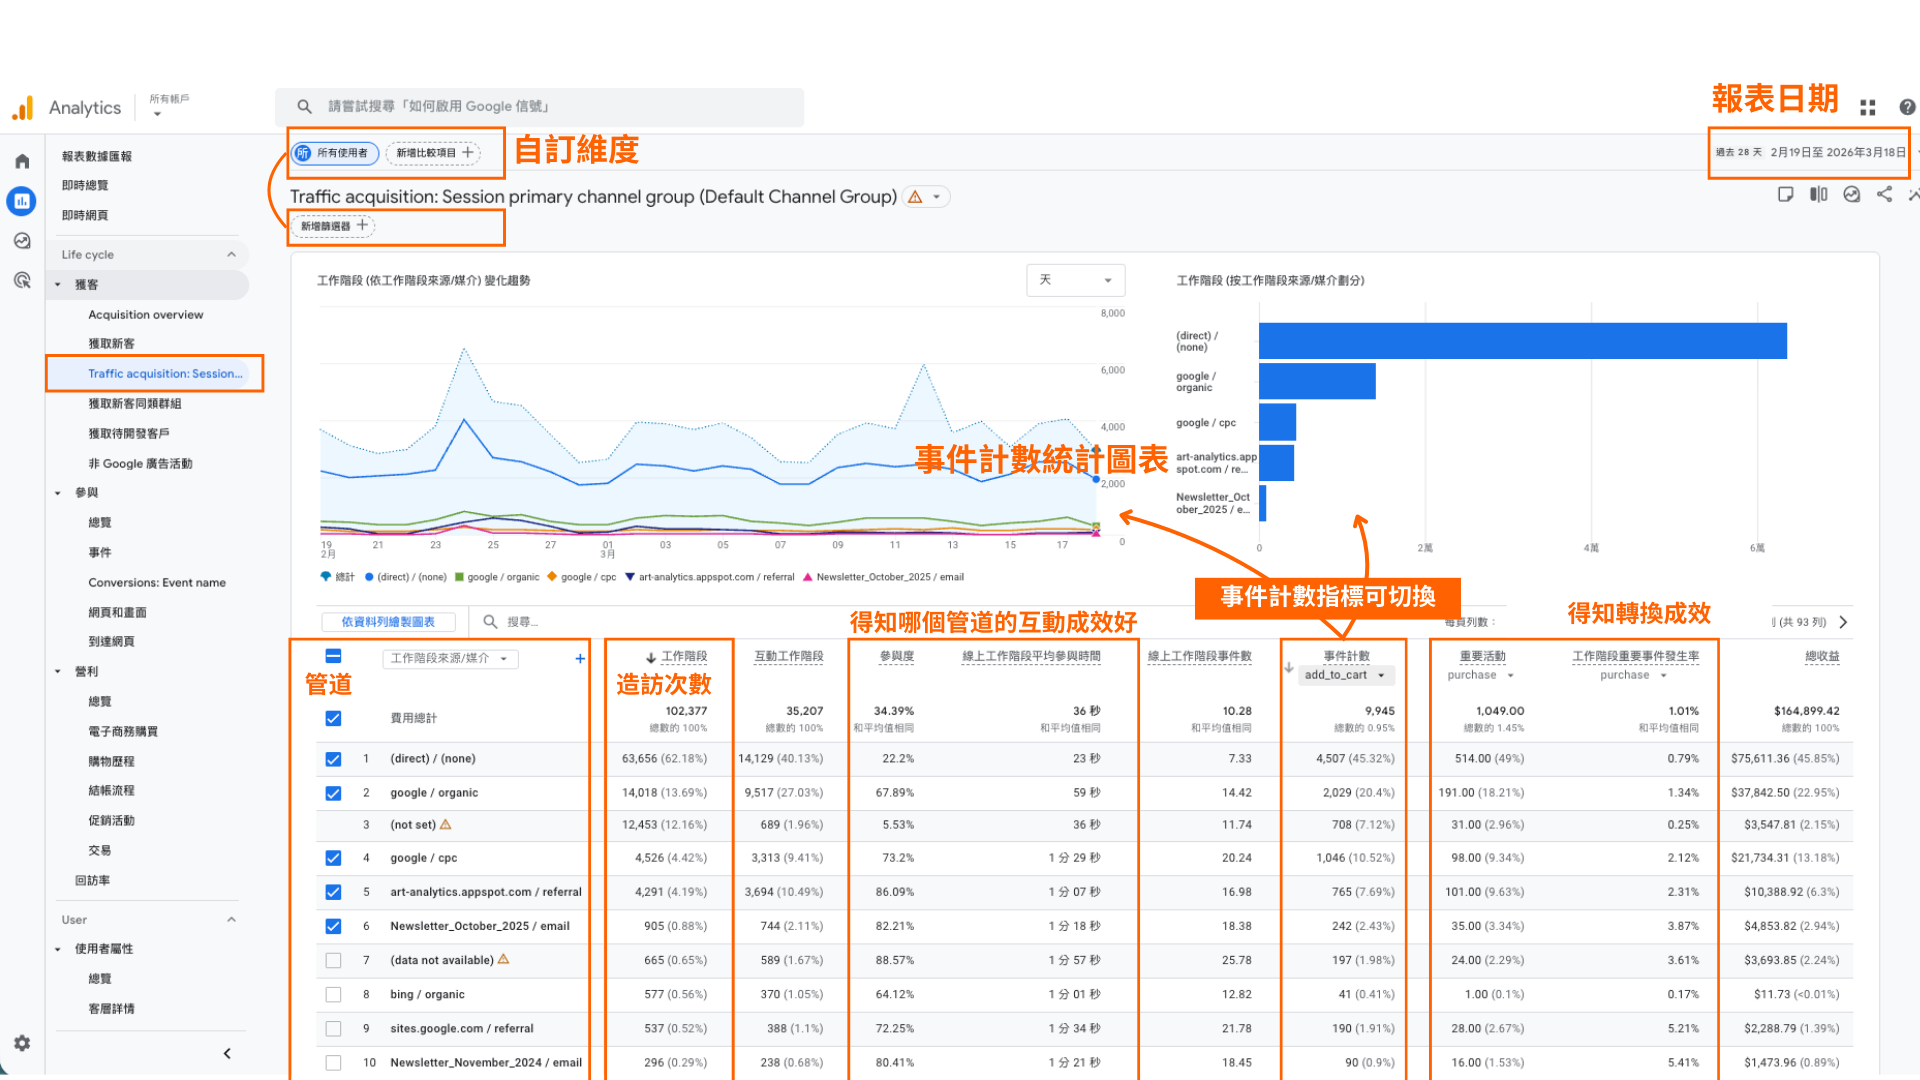
Task: Click the Share this report icon
Action: [x=1886, y=195]
